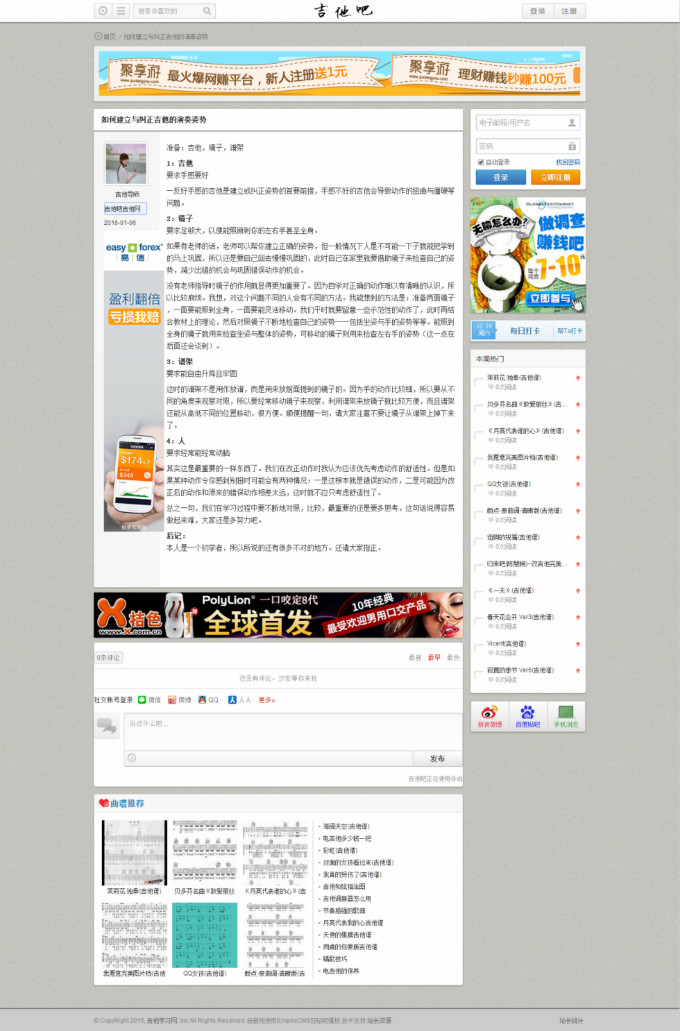Open the PolyLion banner ad
The width and height of the screenshot is (680, 1031).
pyautogui.click(x=278, y=615)
